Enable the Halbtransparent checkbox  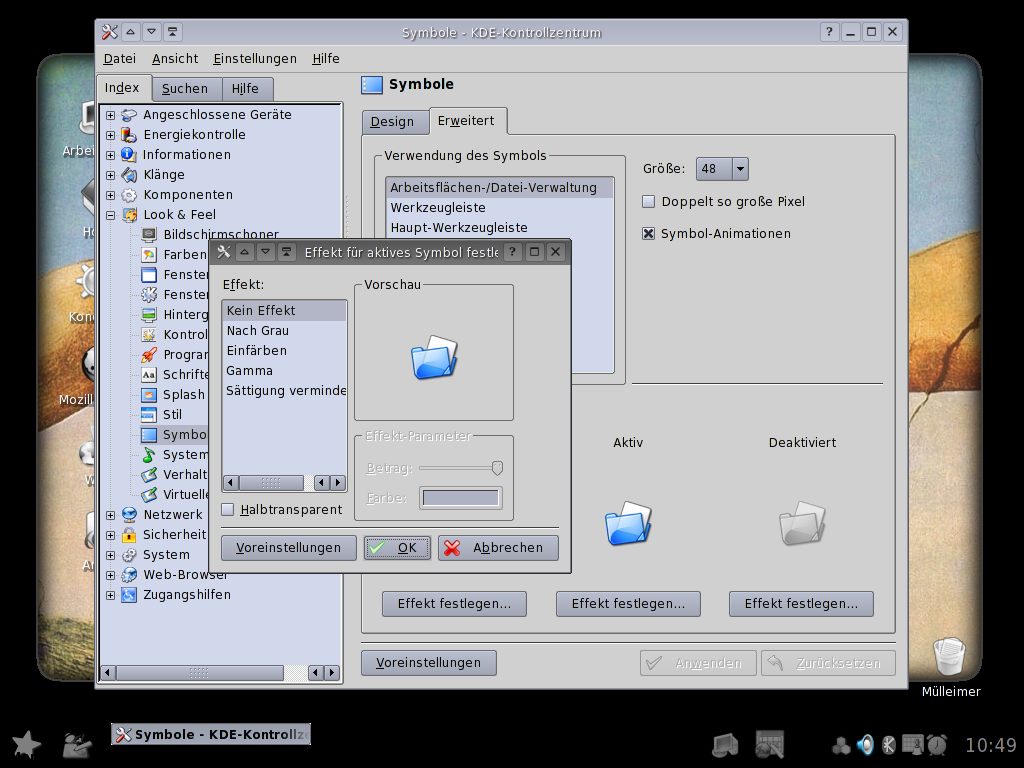[x=228, y=509]
